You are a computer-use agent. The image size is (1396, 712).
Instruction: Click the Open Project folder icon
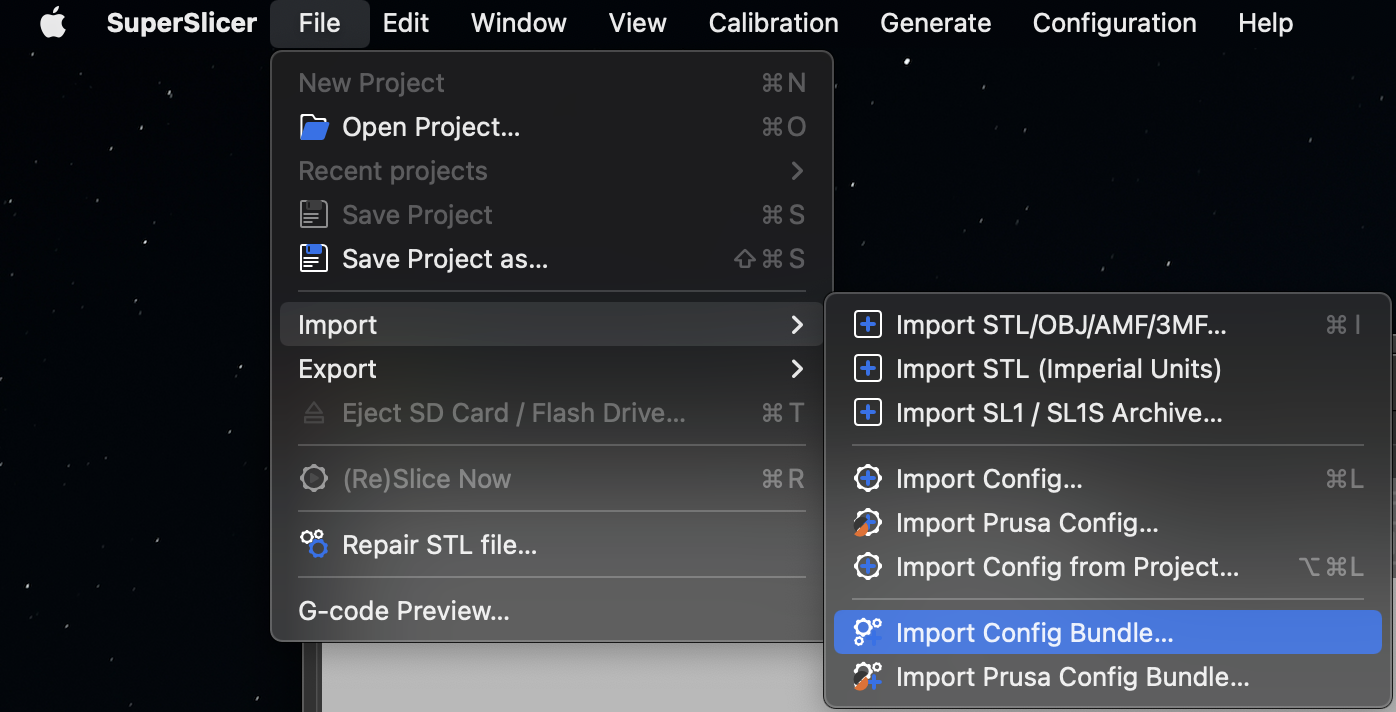pyautogui.click(x=313, y=126)
